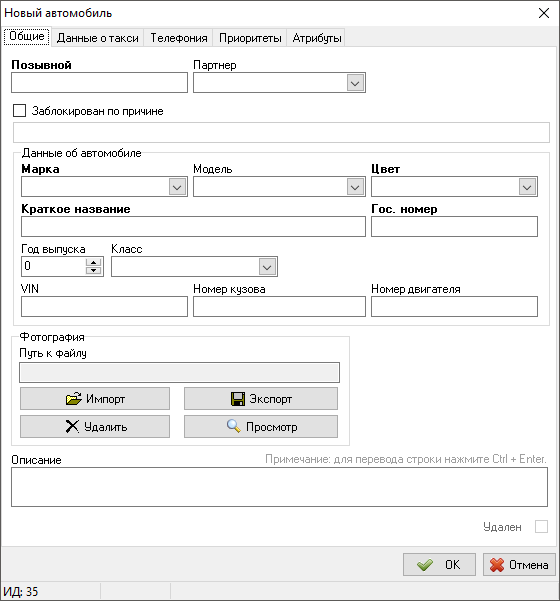This screenshot has width=560, height=601.
Task: Toggle the Удален checkbox
Action: pos(541,527)
